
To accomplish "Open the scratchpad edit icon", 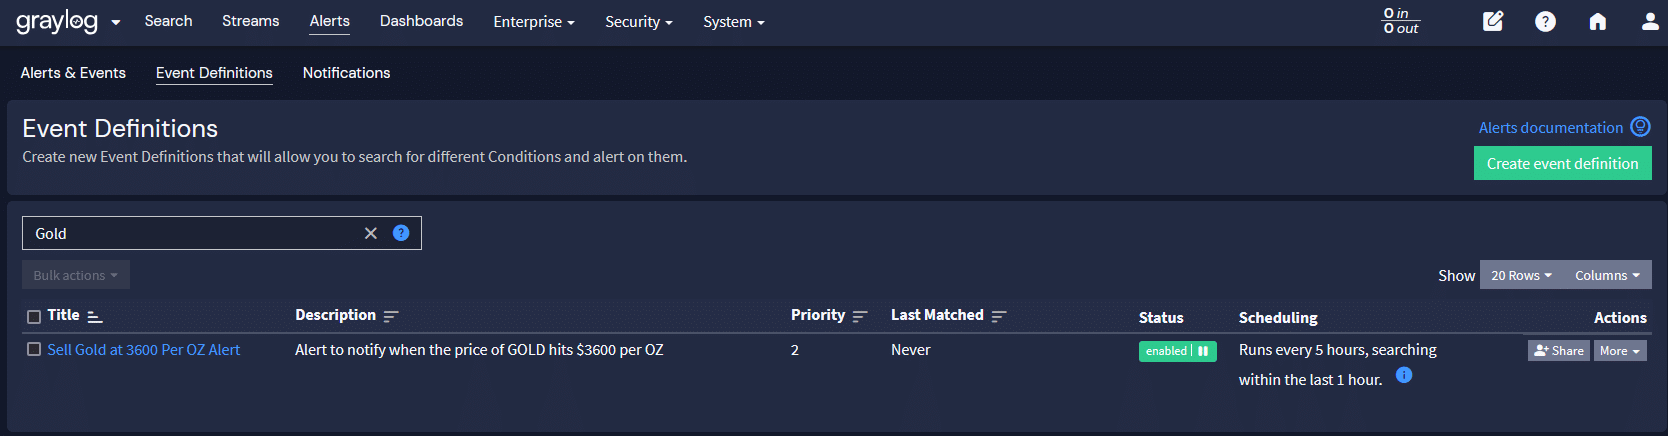I will (1492, 21).
